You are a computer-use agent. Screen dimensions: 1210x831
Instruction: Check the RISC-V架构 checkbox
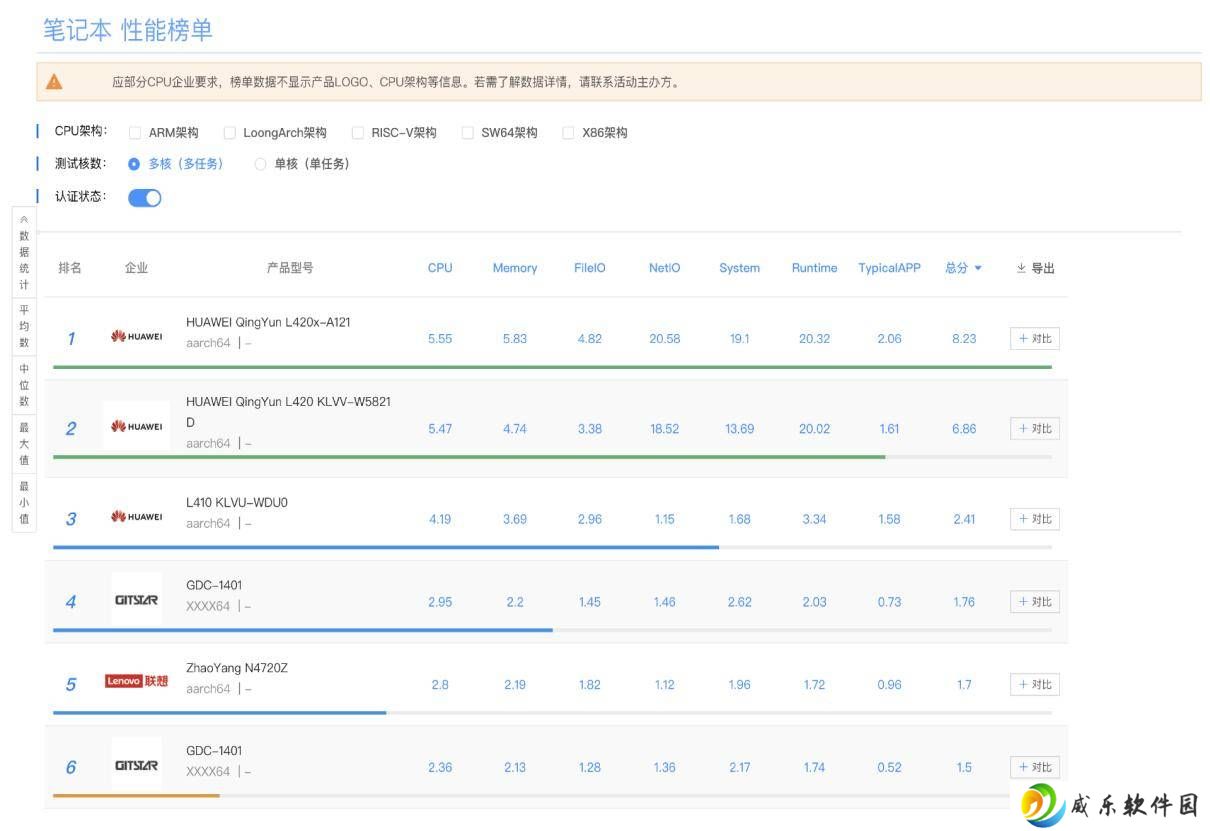pos(358,132)
